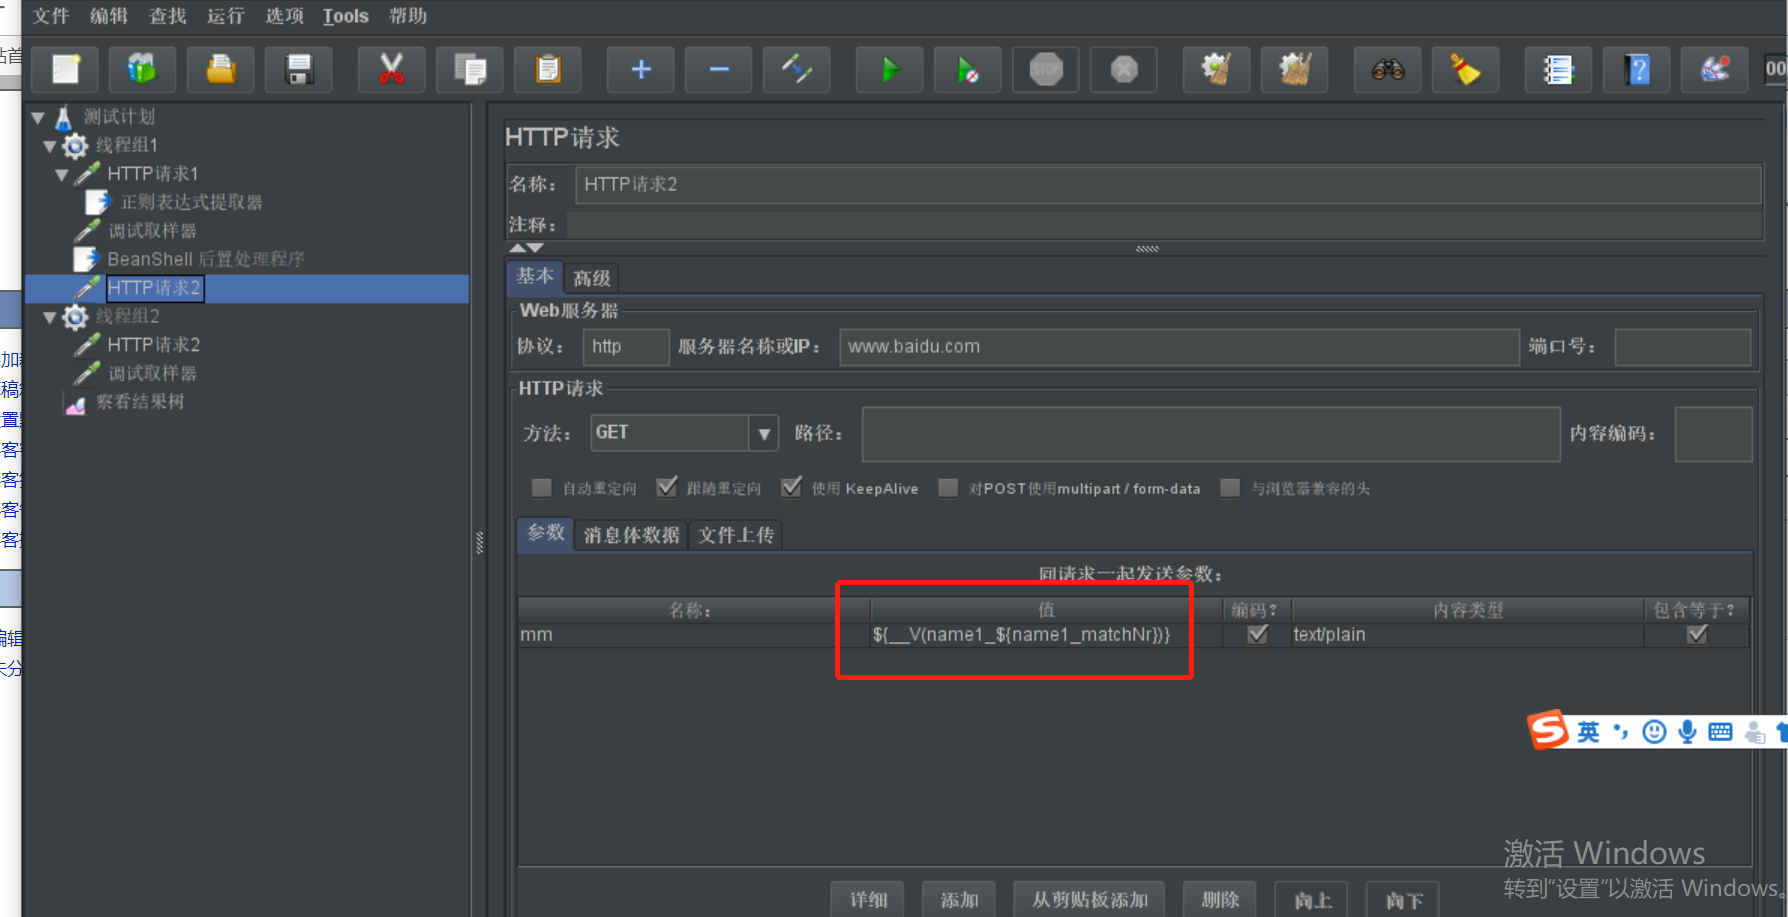Enable 对POST使用multipart / form-data checkbox
This screenshot has width=1788, height=917.
click(x=948, y=488)
